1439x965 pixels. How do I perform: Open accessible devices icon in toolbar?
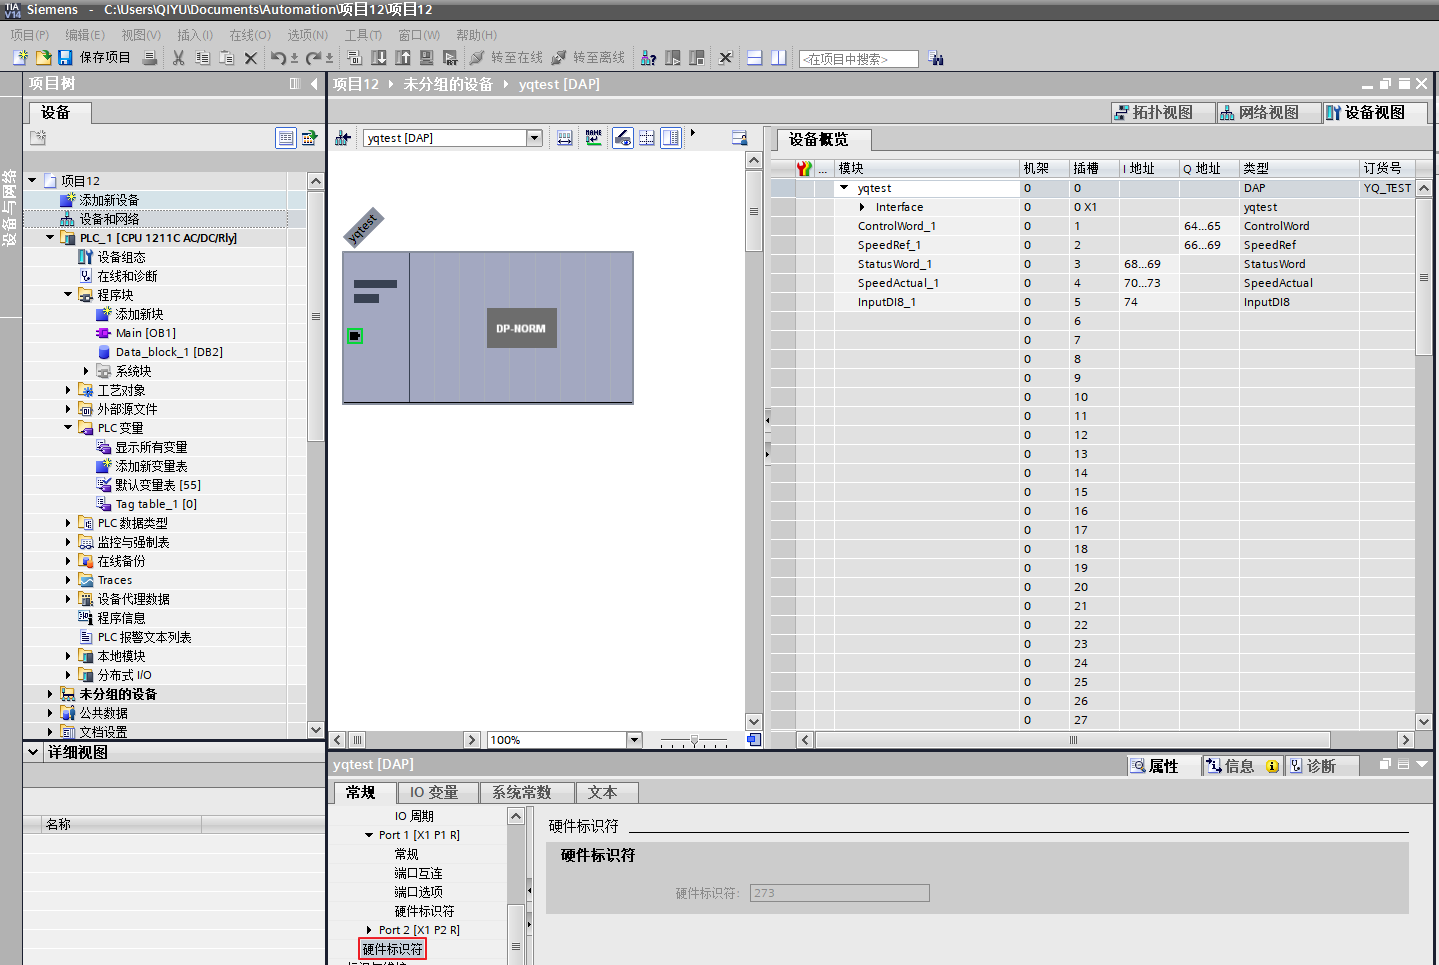[648, 58]
